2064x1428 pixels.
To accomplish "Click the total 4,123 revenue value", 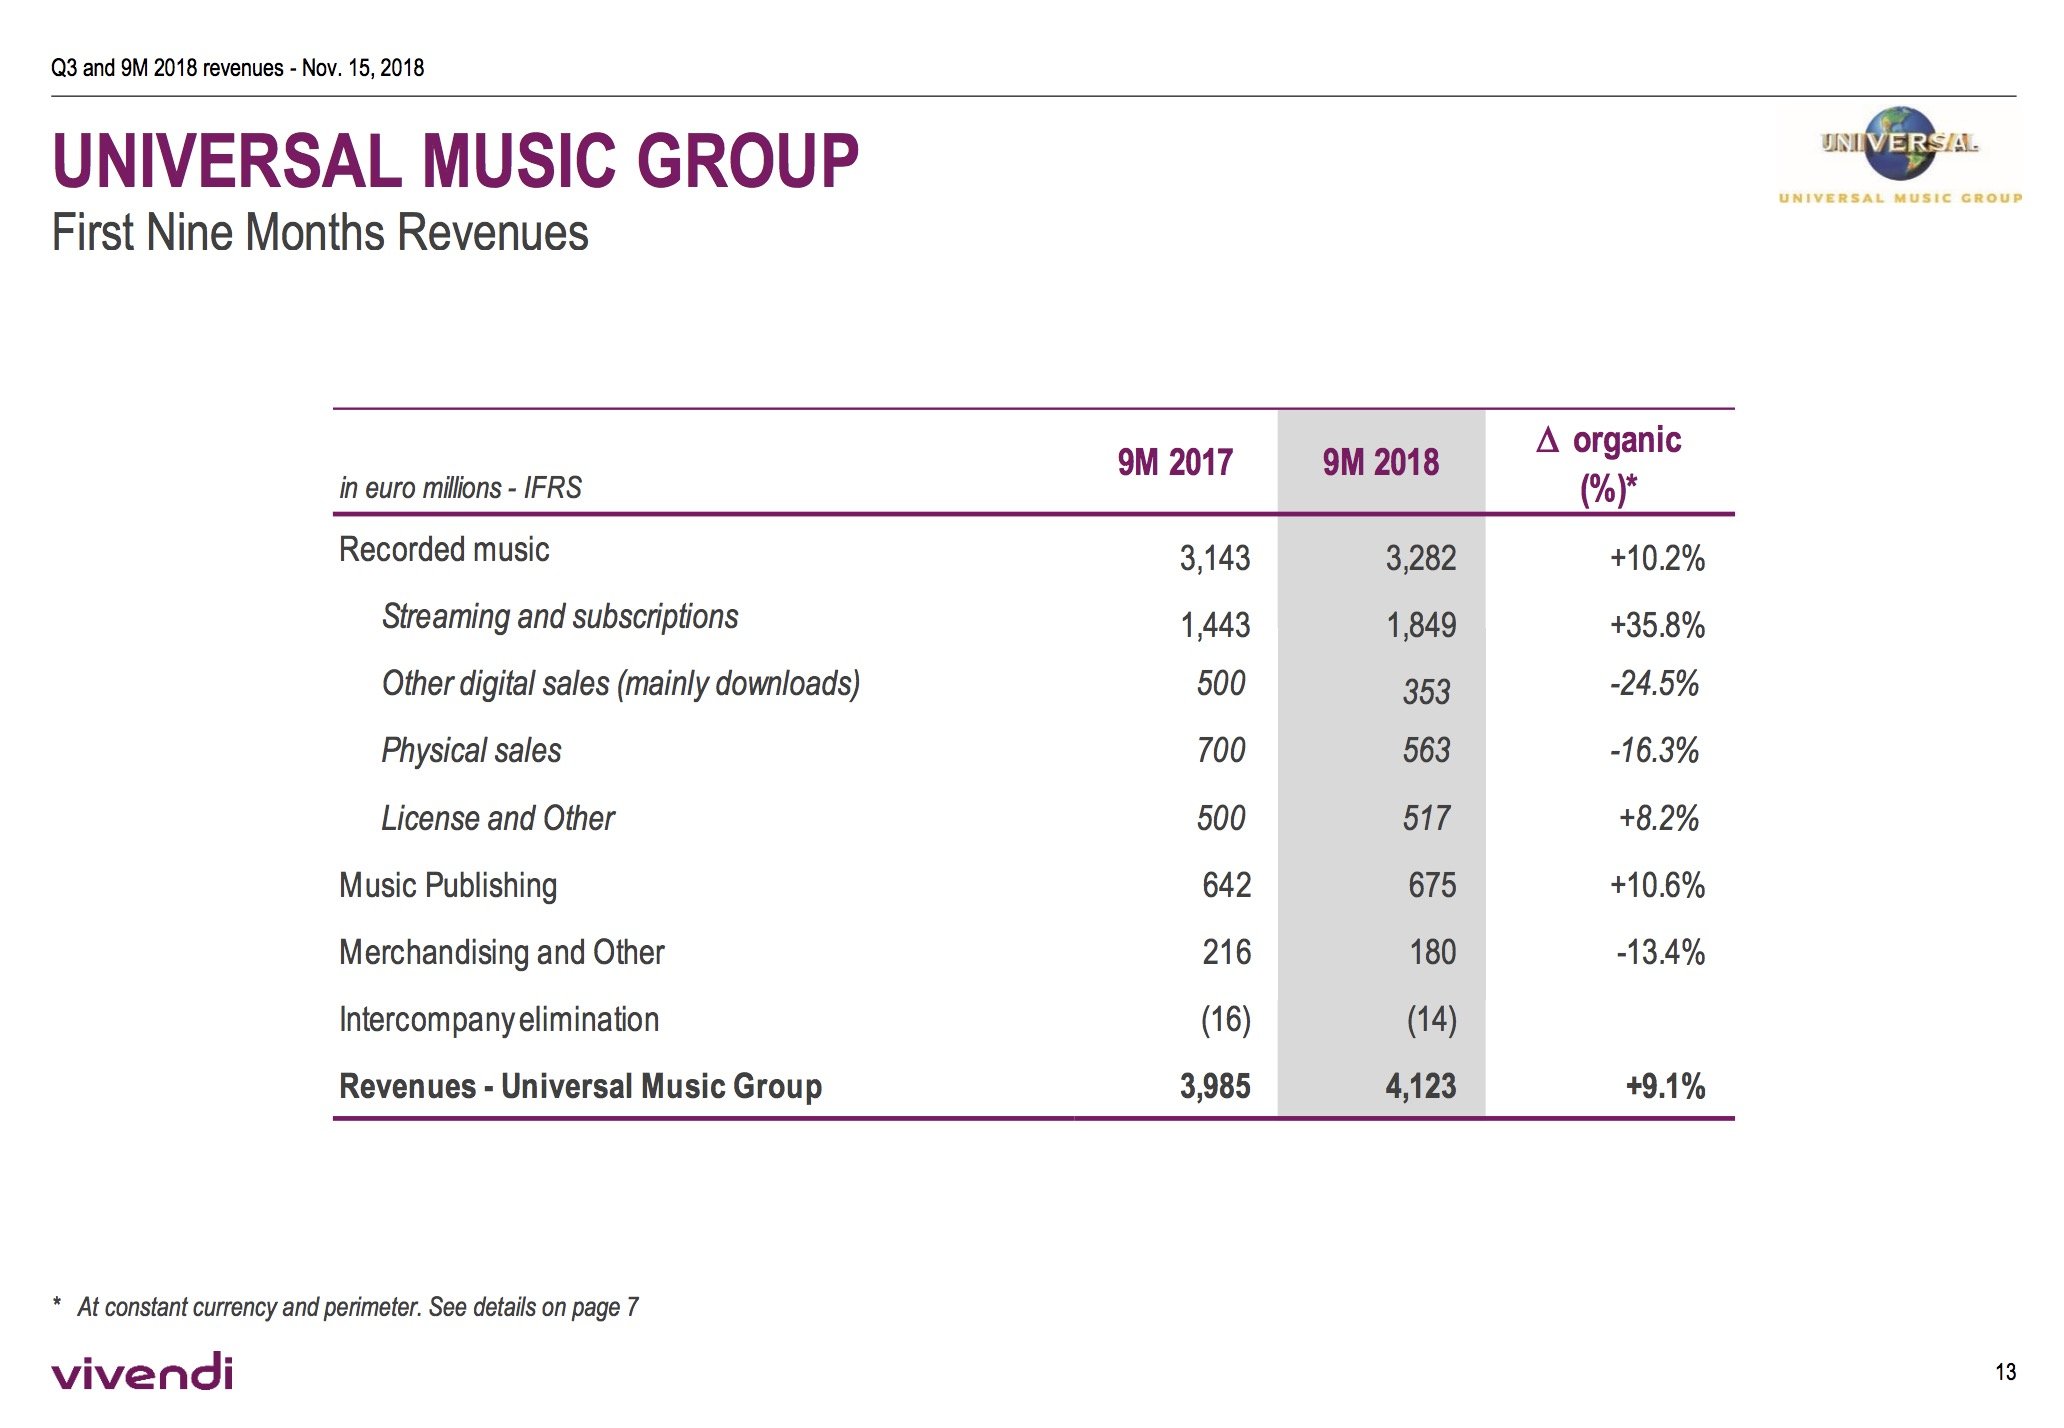I will coord(1421,1087).
